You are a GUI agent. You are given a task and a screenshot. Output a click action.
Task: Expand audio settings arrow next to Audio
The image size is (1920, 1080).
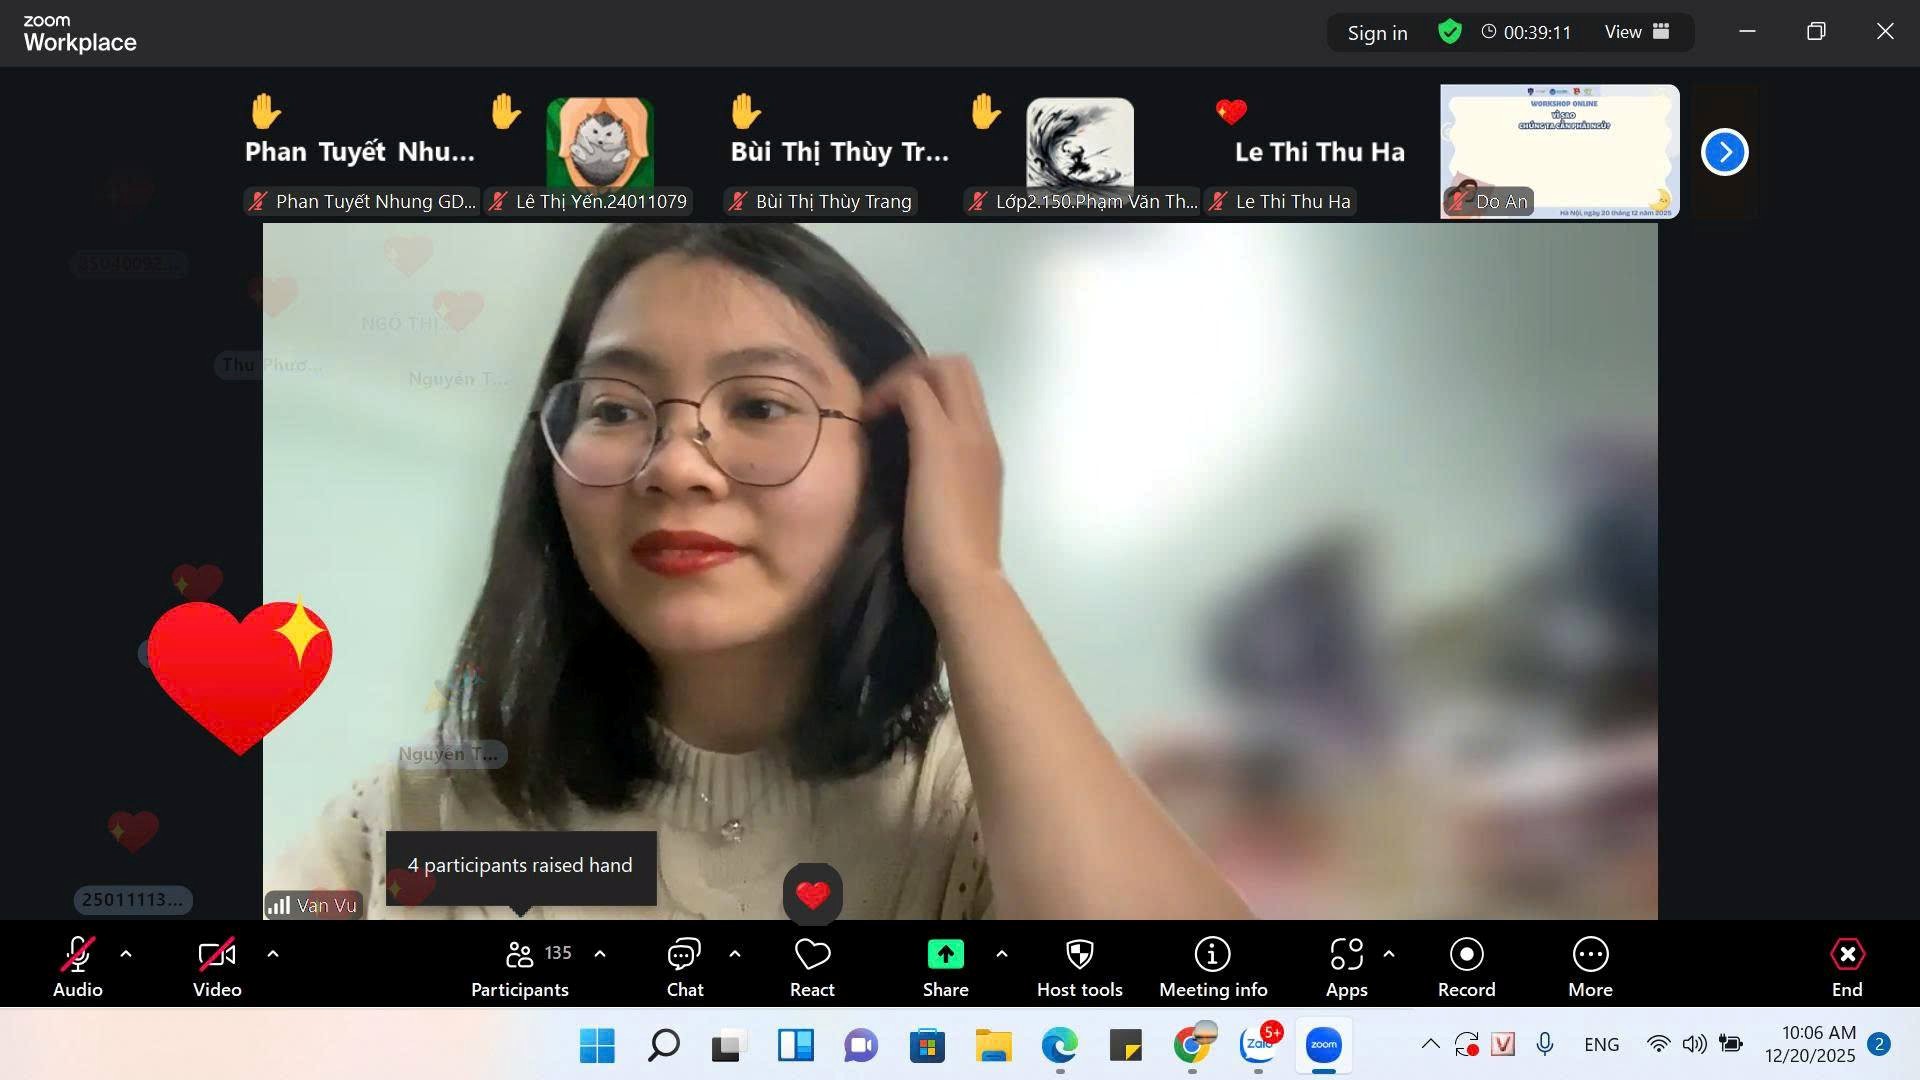[126, 954]
